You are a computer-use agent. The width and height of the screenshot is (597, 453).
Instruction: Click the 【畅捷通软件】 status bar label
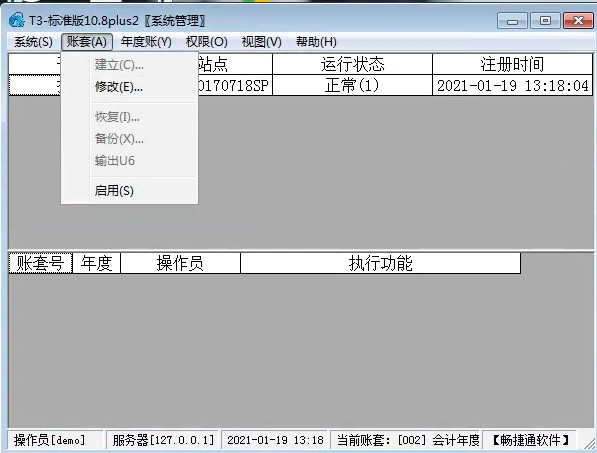(530, 440)
